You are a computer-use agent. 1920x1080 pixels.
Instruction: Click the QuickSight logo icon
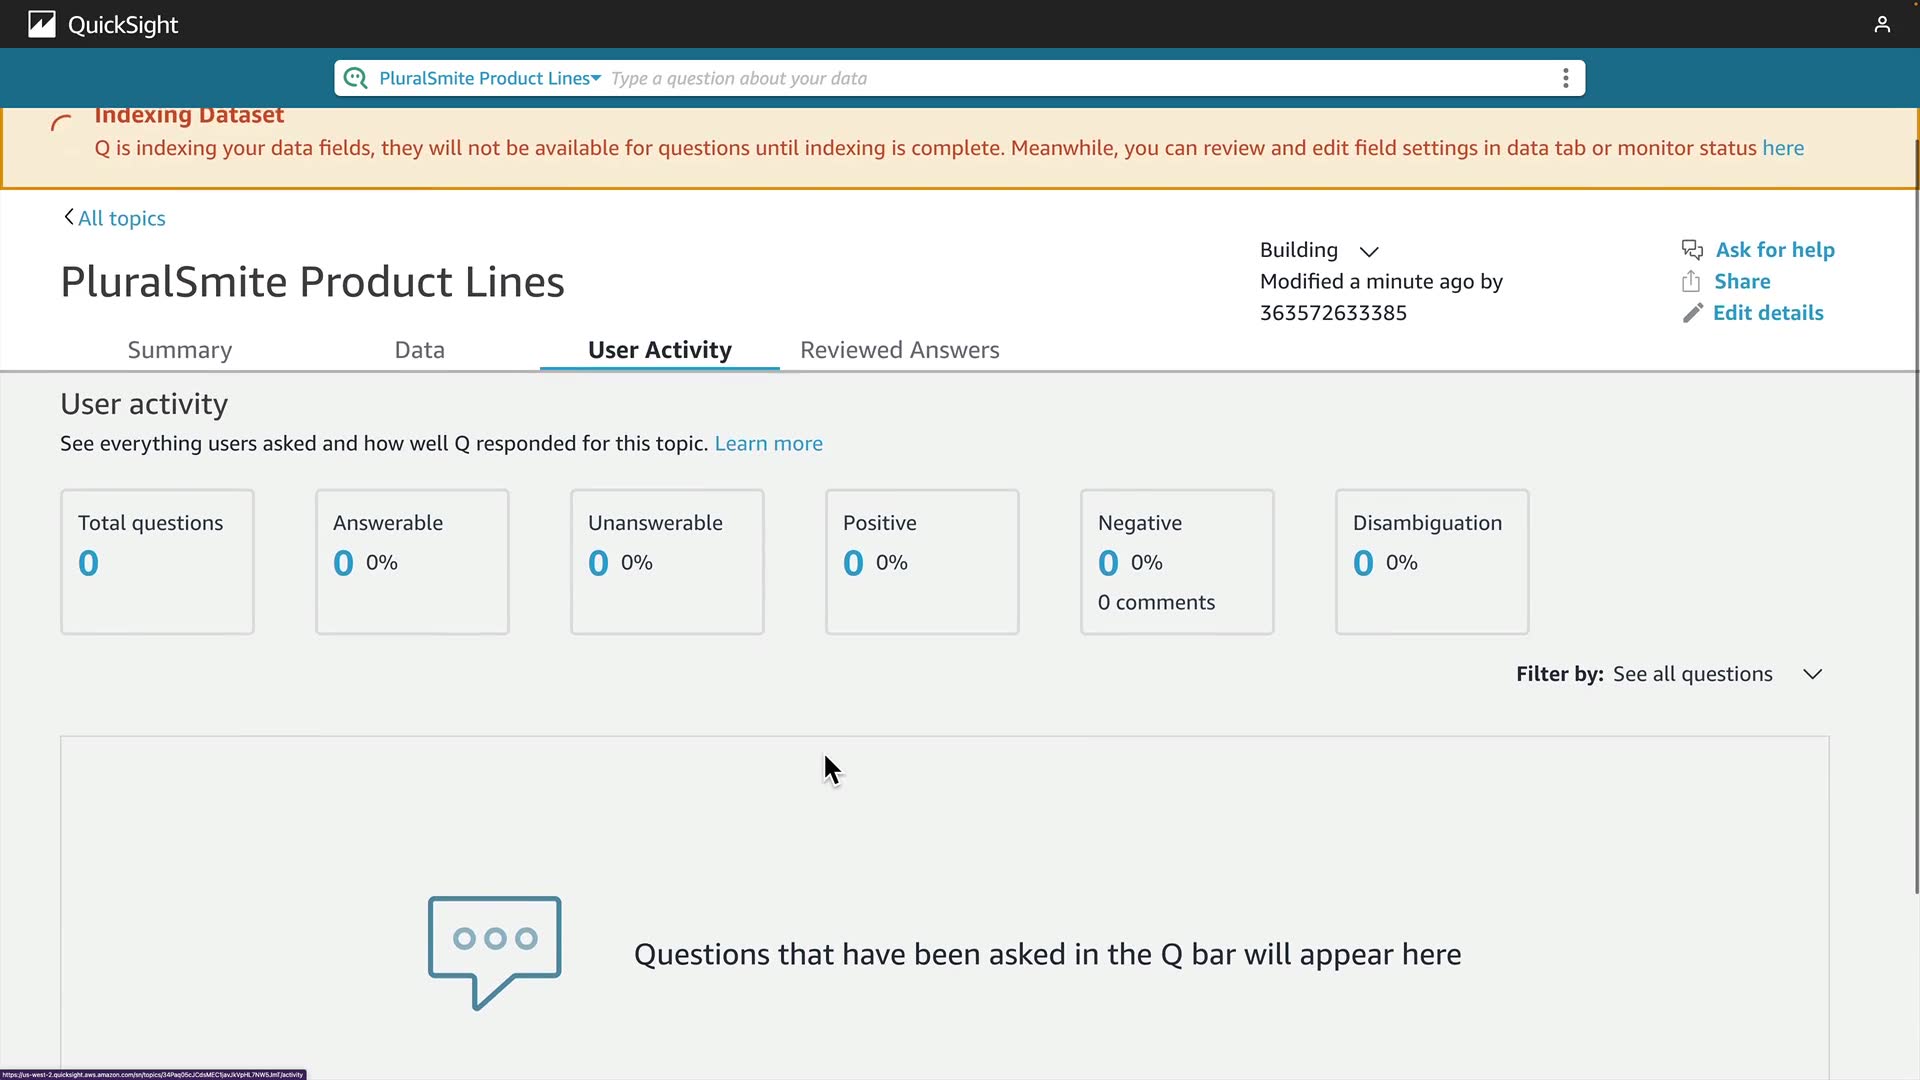coord(41,24)
